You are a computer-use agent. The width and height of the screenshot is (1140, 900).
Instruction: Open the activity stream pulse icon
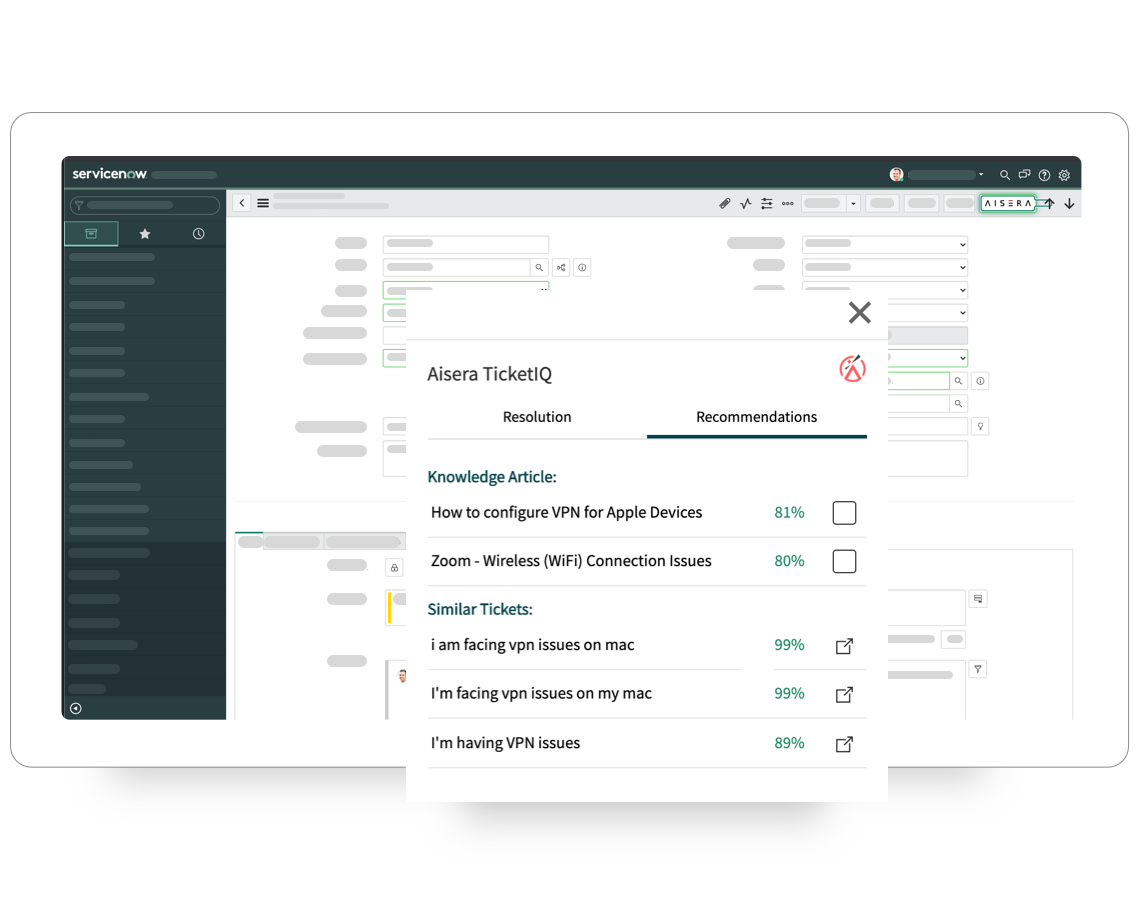pos(745,204)
